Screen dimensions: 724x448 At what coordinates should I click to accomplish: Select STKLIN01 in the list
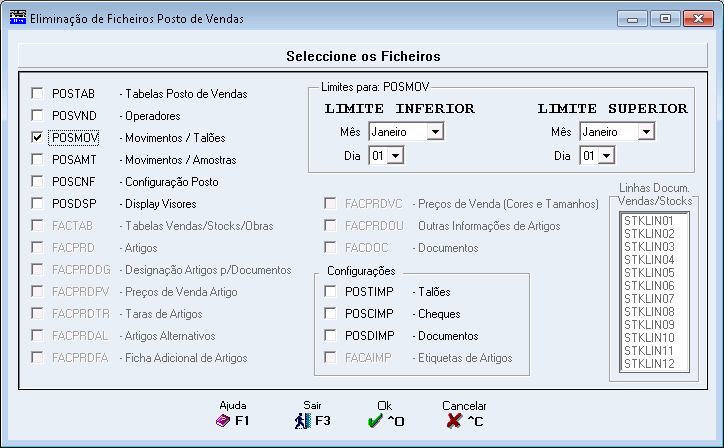pos(649,220)
